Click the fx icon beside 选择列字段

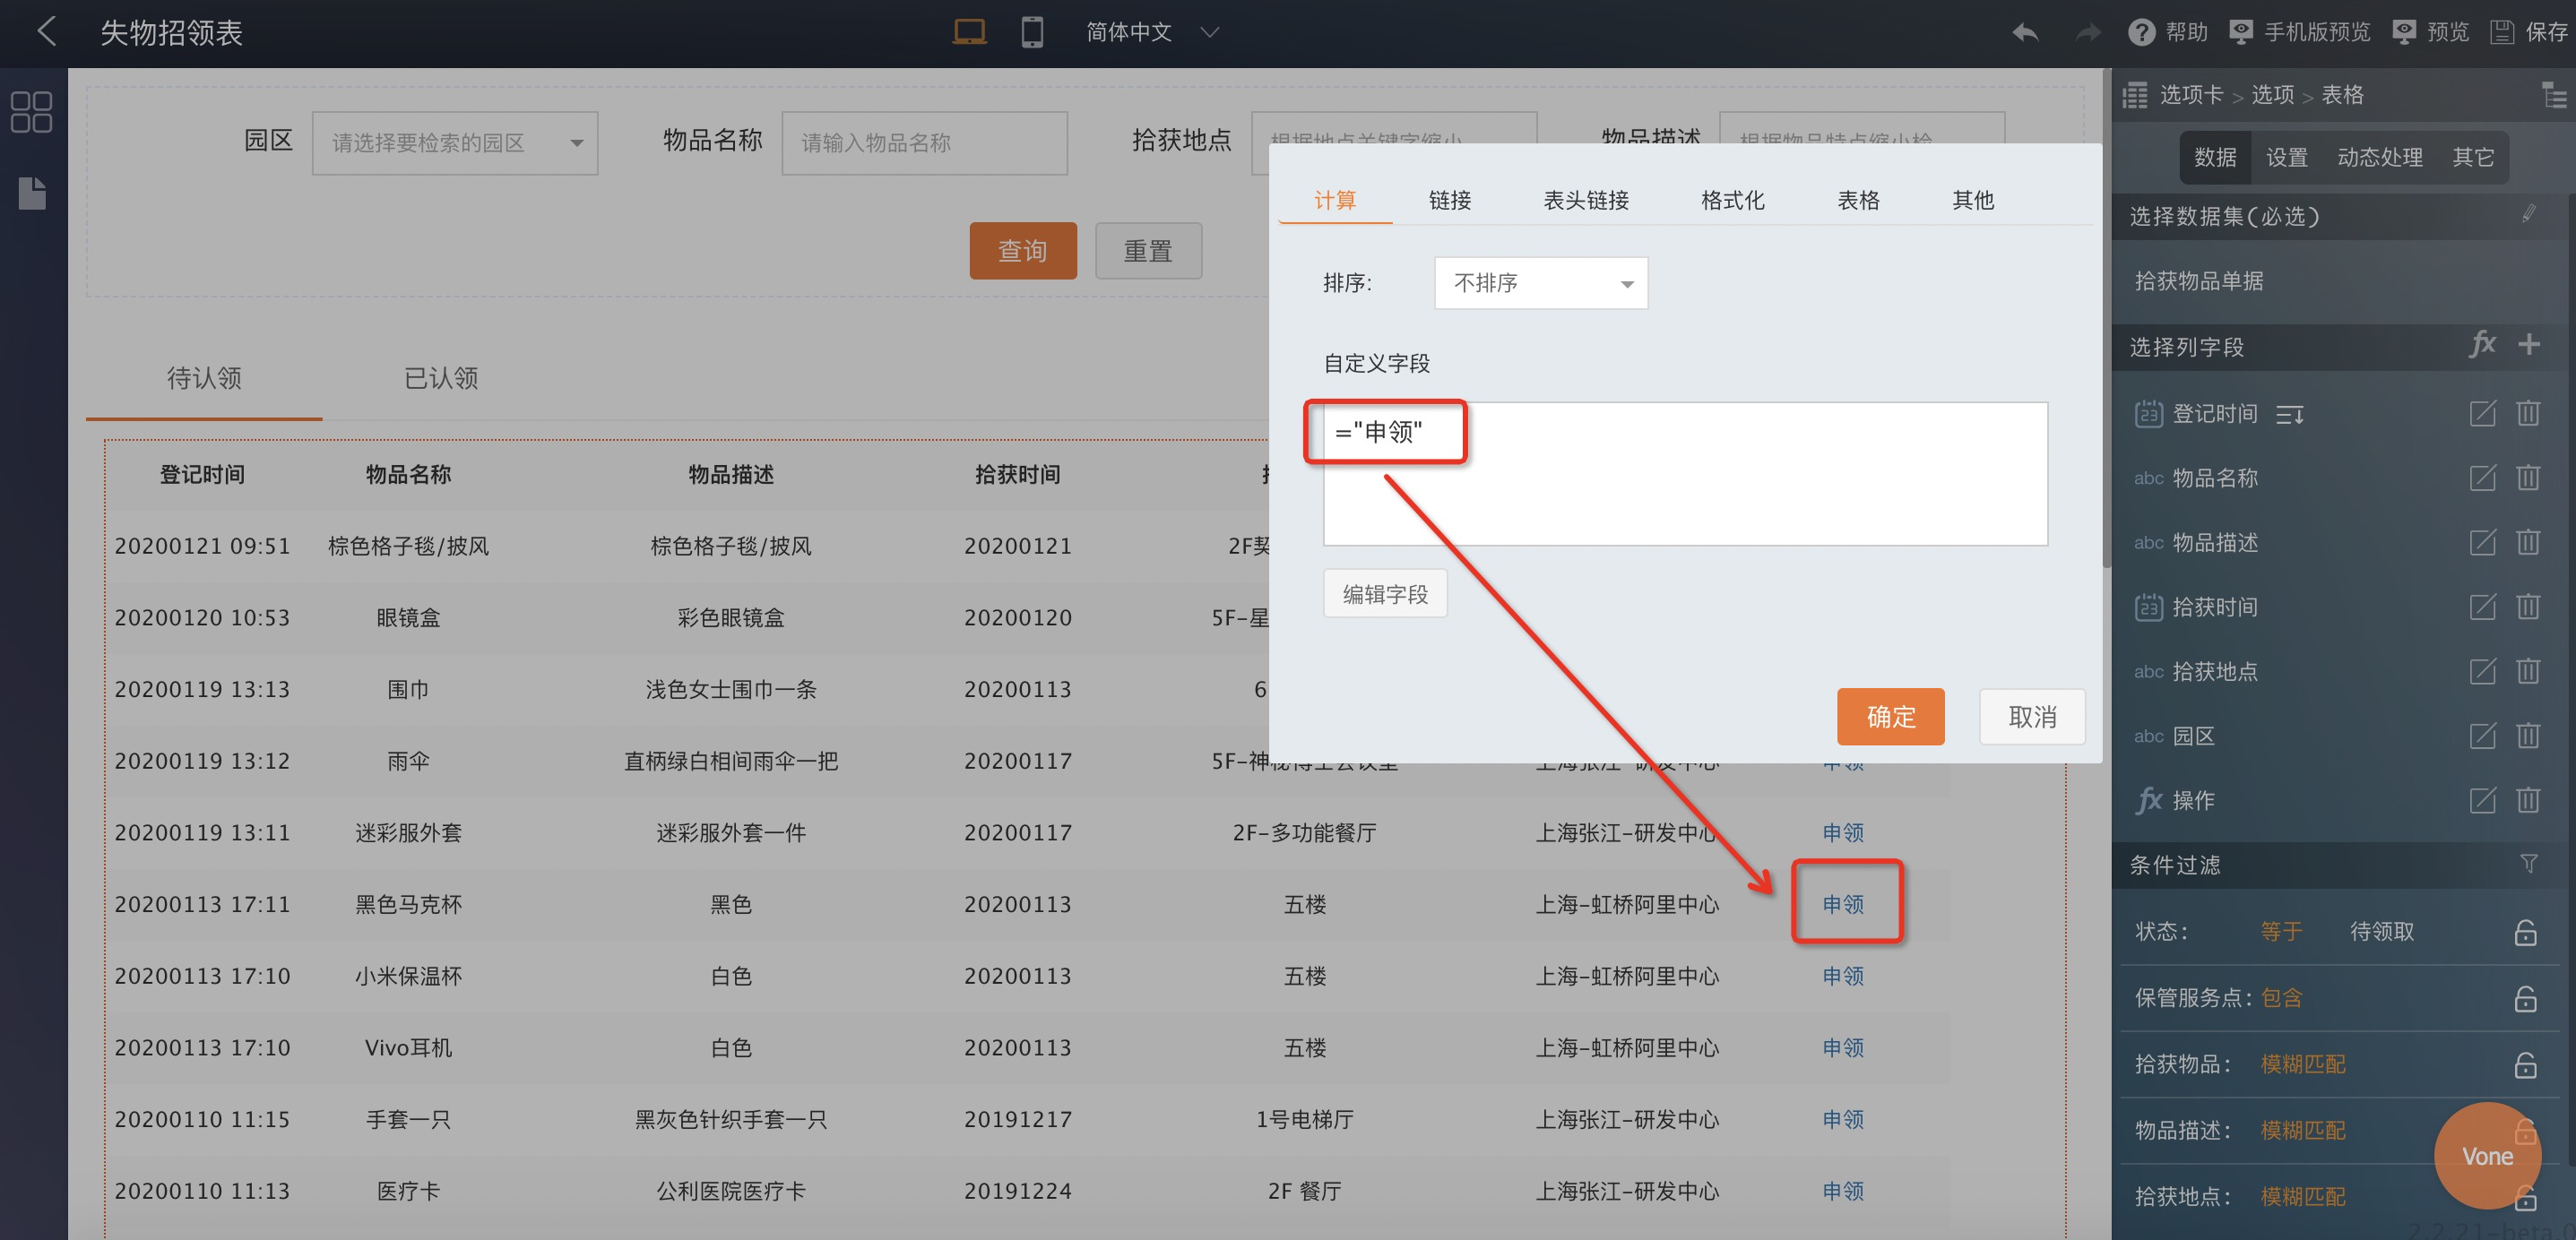(2482, 345)
